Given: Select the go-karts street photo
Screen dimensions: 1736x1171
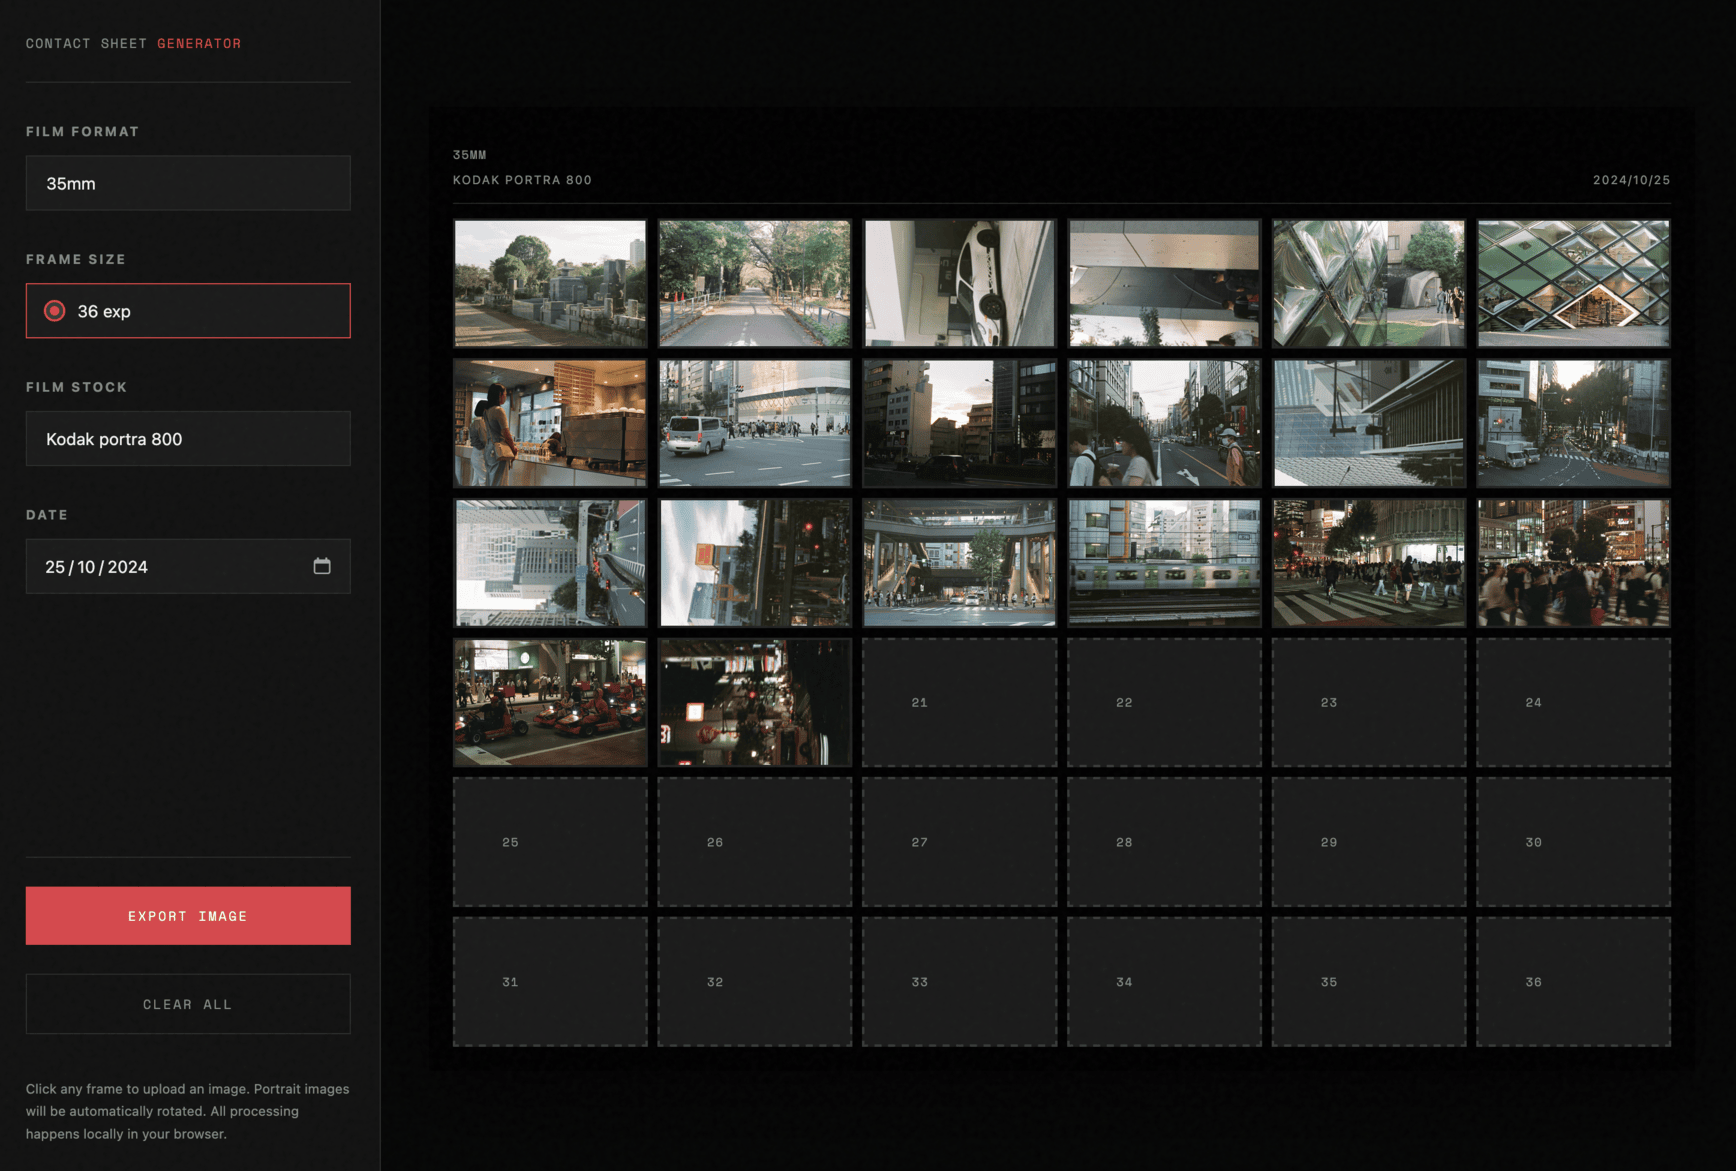Looking at the screenshot, I should 550,703.
